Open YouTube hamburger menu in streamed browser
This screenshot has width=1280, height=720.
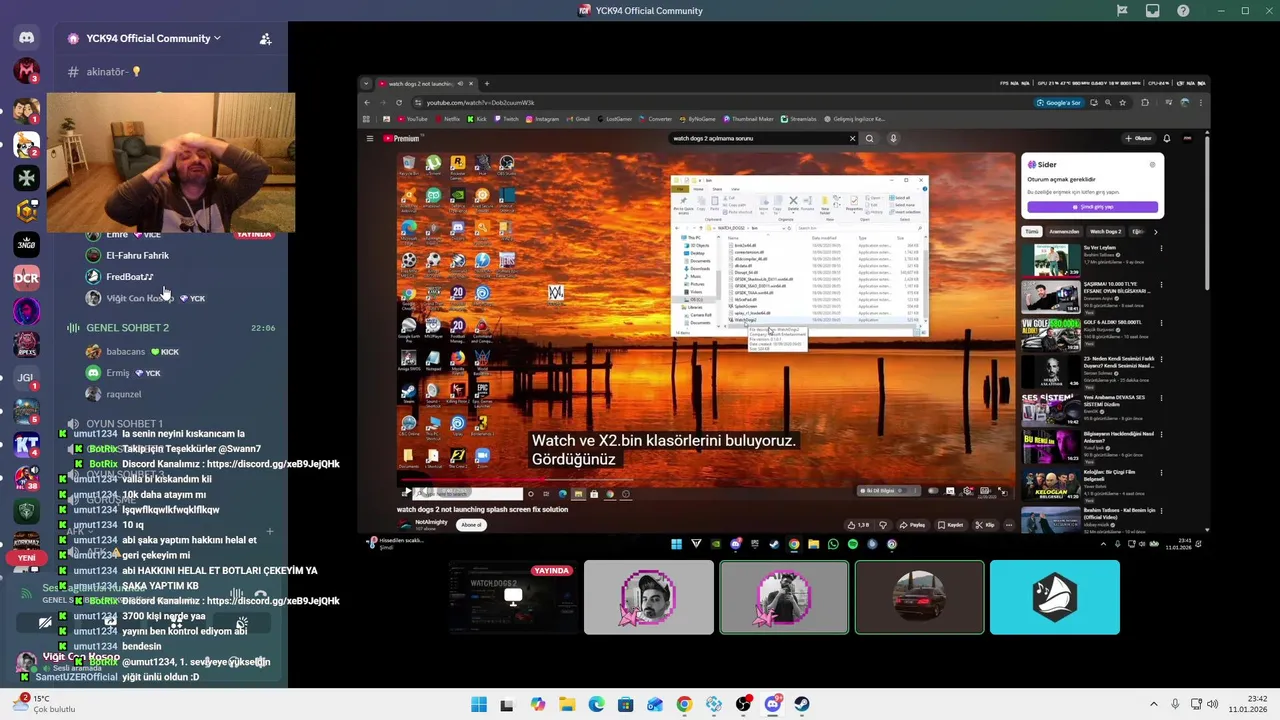(x=369, y=139)
